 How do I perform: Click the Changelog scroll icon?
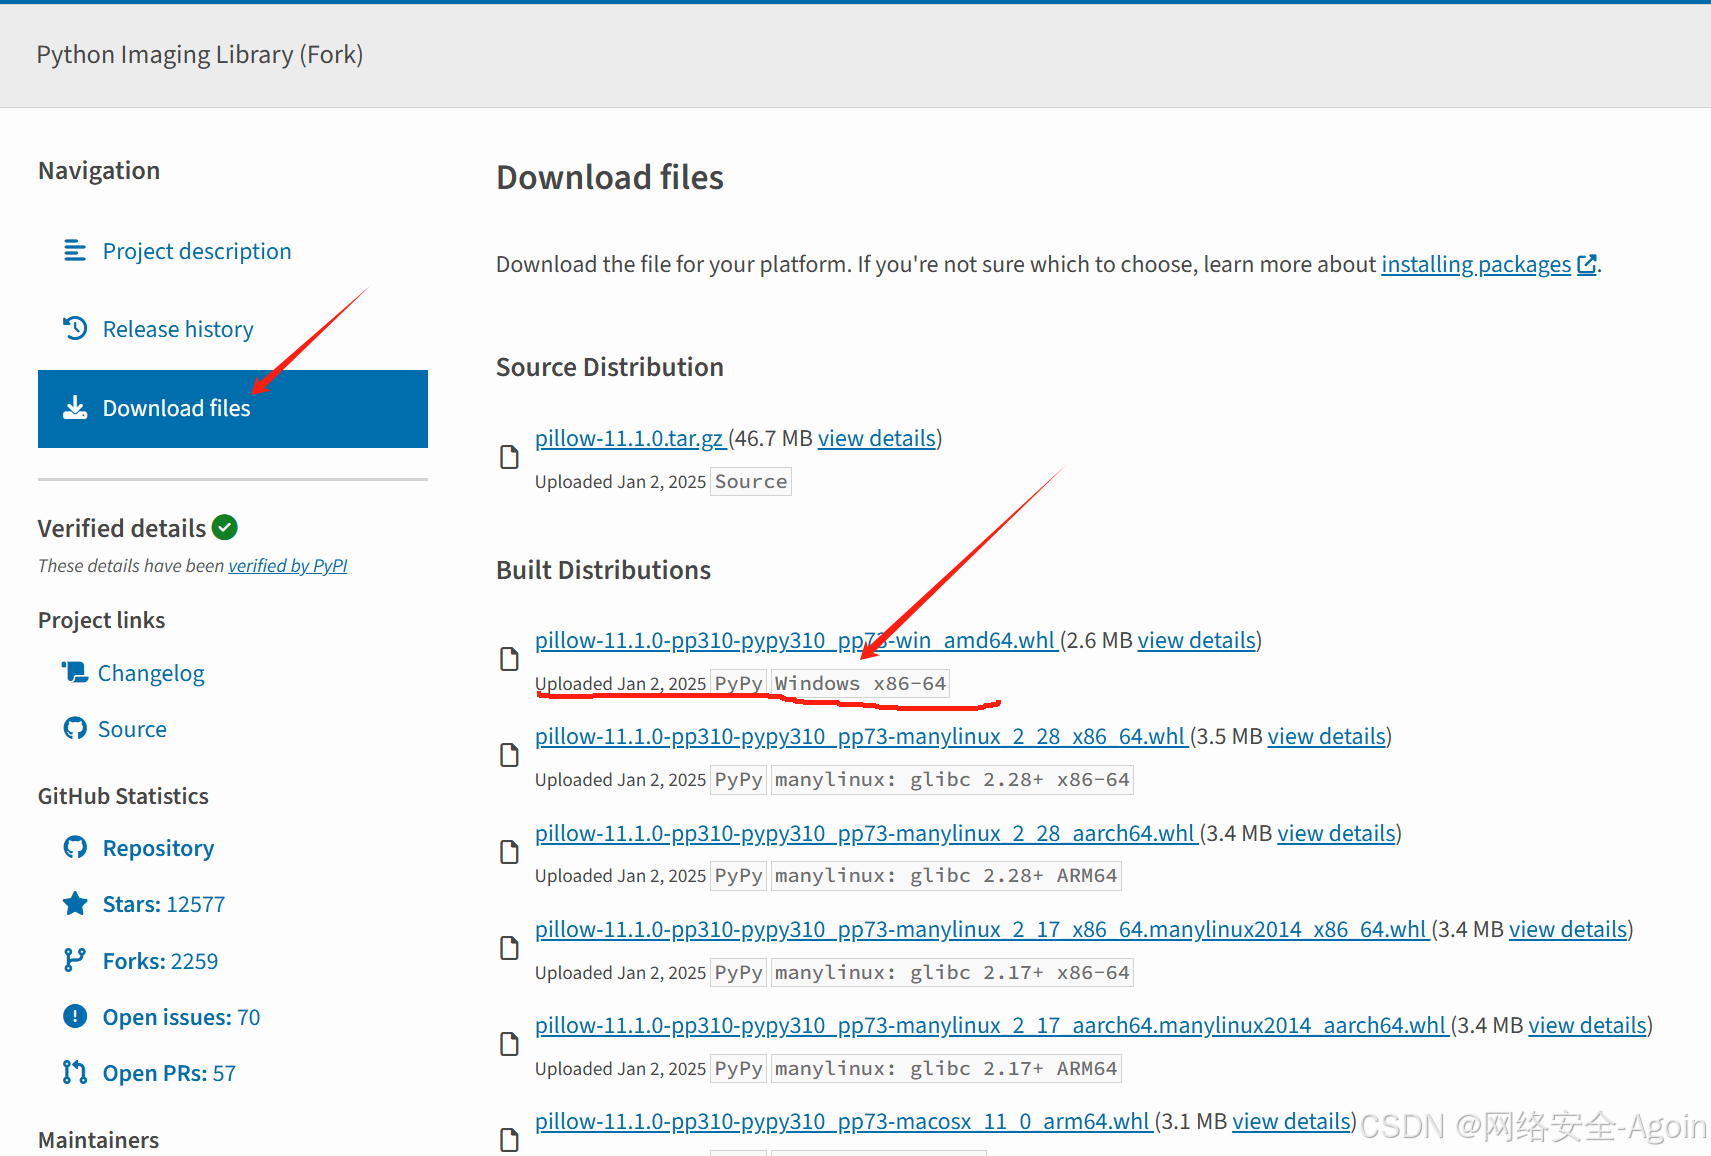point(75,672)
